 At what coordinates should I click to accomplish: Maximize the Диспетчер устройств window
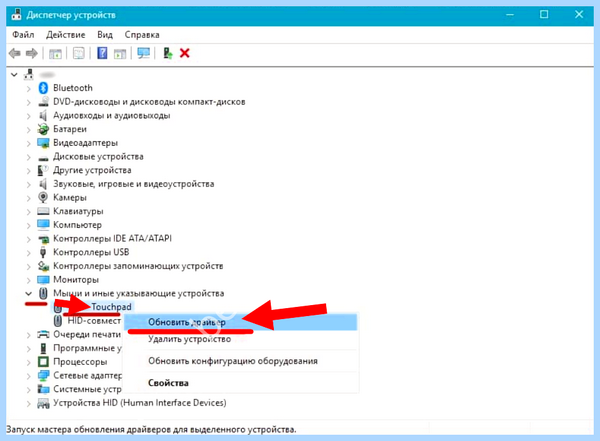point(544,15)
